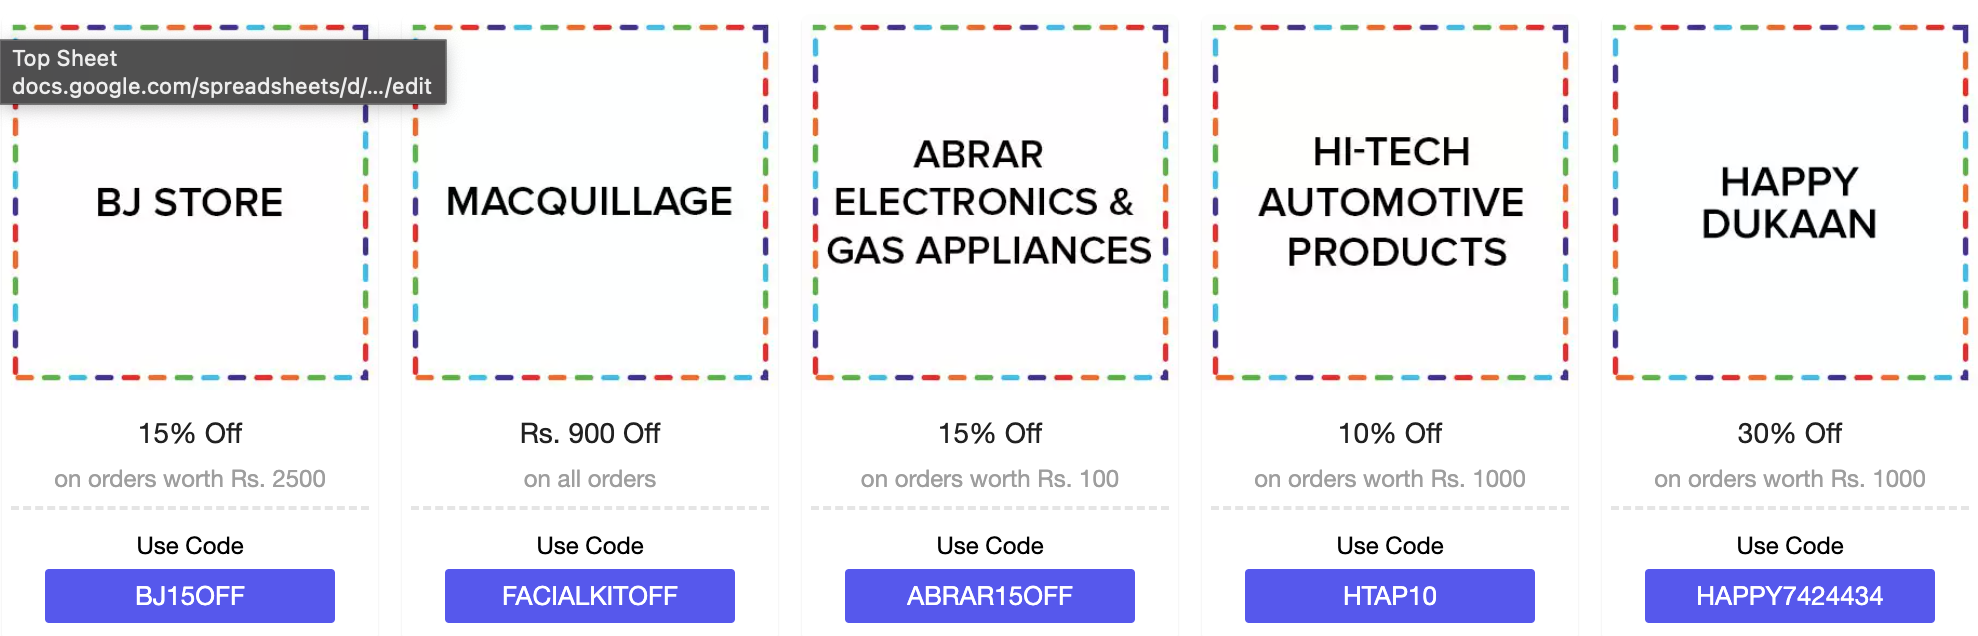Click the 30% Off discount heading
1978x636 pixels.
1790,433
